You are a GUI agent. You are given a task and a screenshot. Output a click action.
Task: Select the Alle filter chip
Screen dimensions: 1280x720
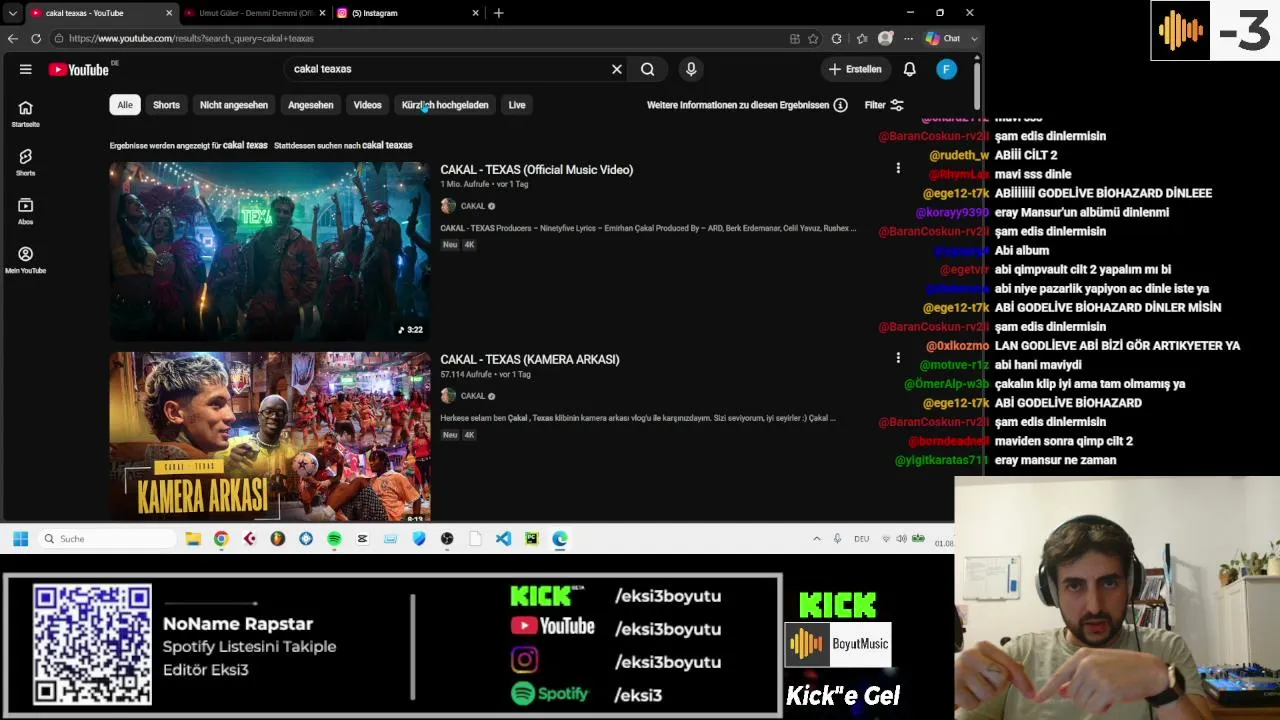click(x=125, y=105)
